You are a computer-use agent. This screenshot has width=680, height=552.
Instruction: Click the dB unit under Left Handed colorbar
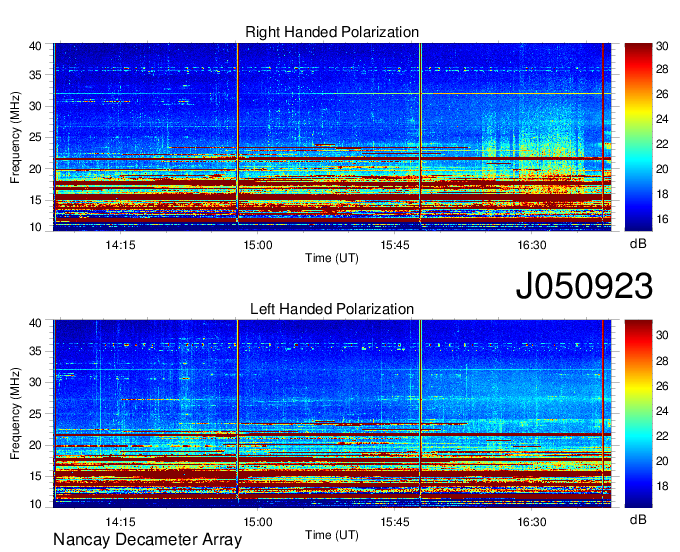point(638,519)
